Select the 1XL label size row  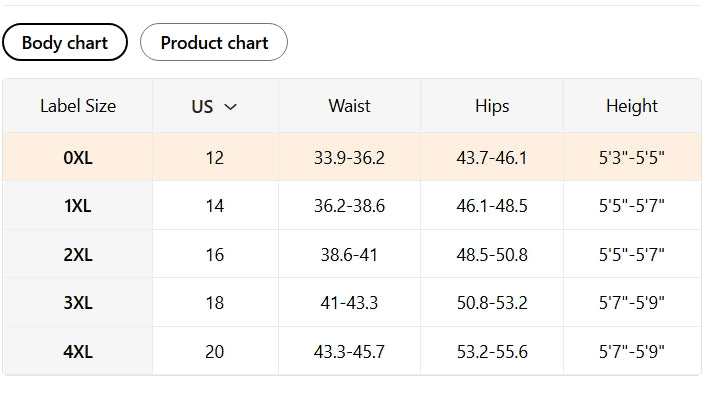click(x=78, y=206)
